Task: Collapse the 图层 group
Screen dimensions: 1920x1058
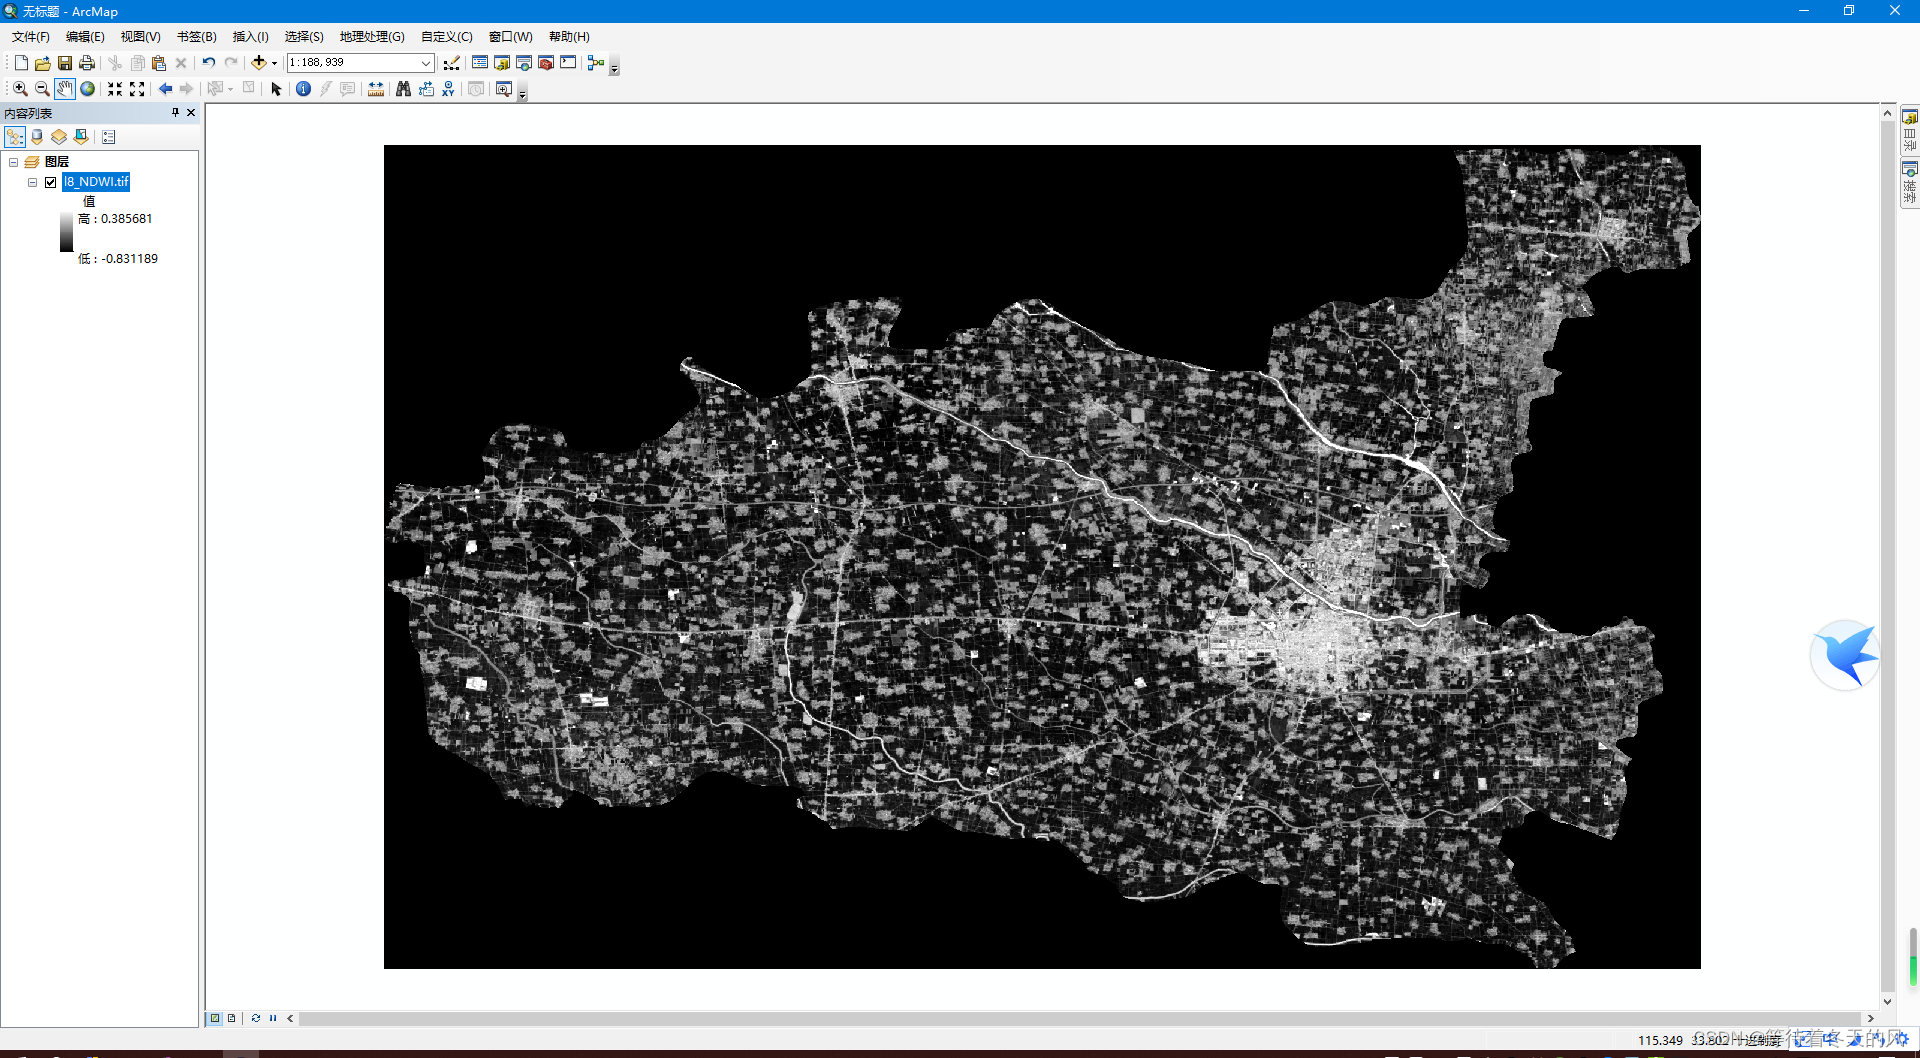Action: pyautogui.click(x=14, y=161)
